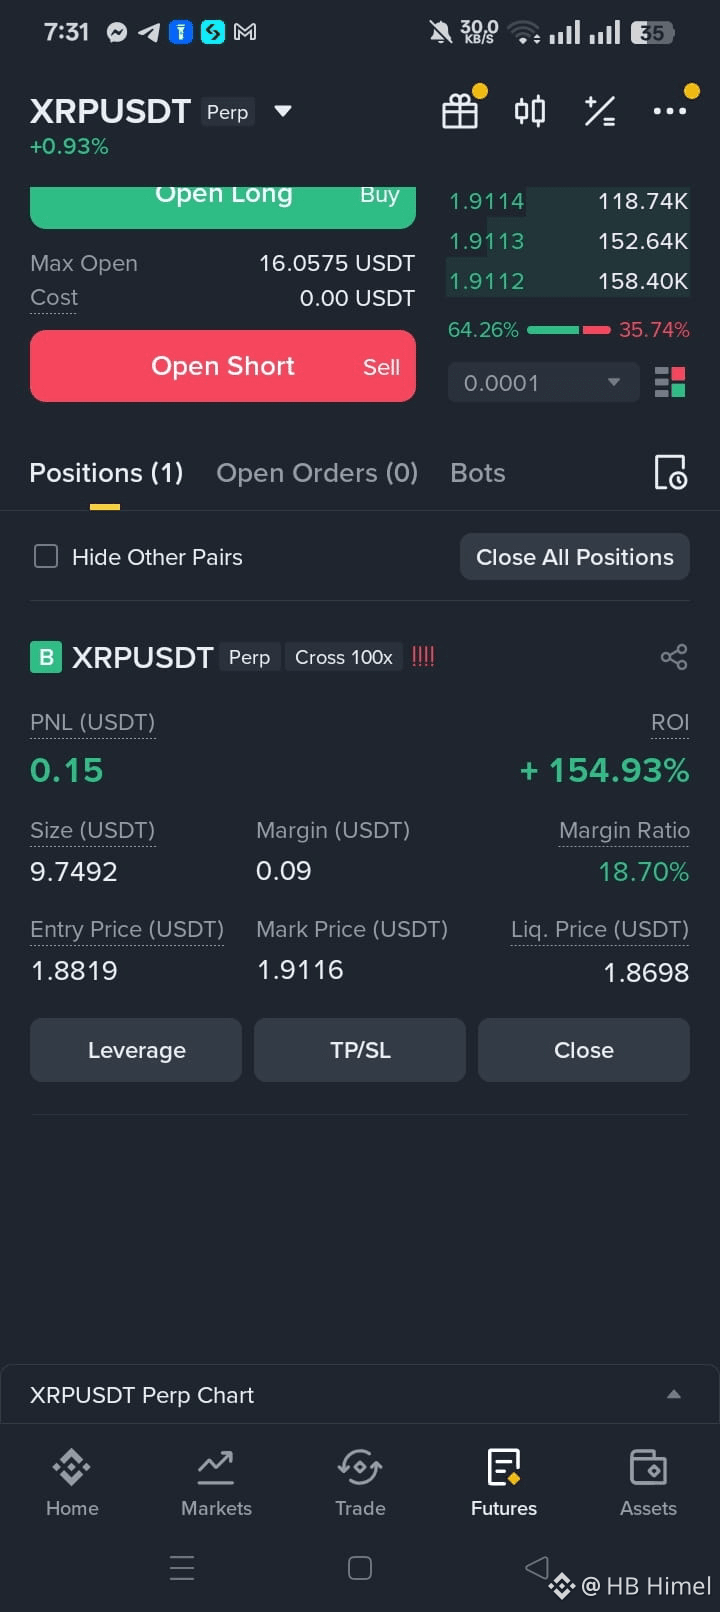Open the three-dot more options menu
This screenshot has height=1612, width=720.
coord(670,110)
